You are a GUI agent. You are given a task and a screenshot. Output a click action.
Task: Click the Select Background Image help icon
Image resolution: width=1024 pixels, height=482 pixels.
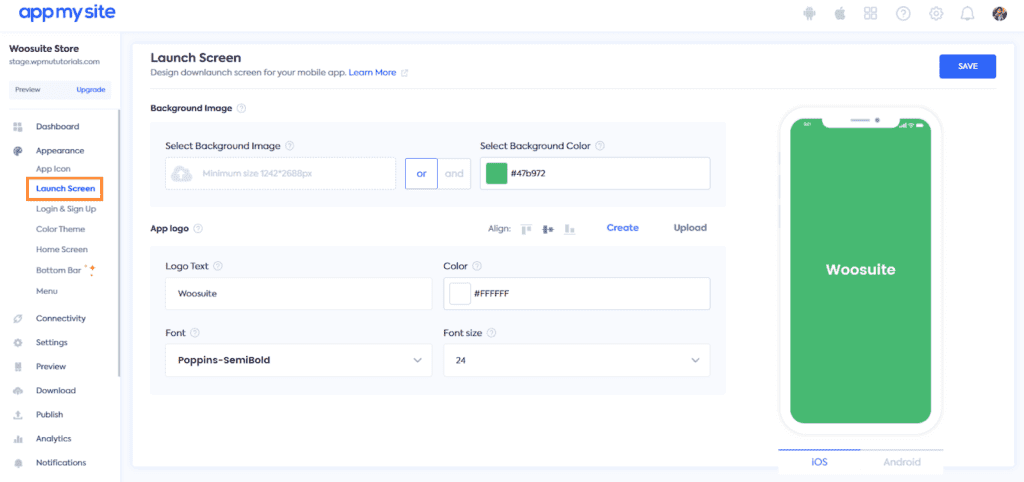pyautogui.click(x=290, y=146)
